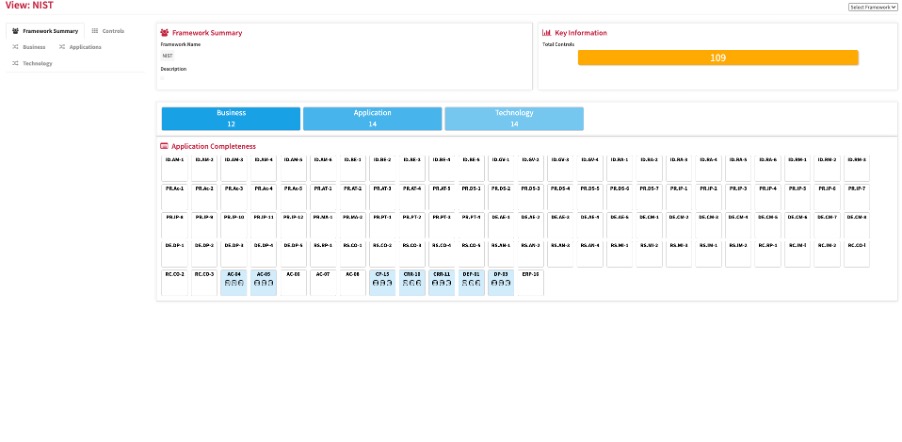Open the PR.IP-5 control tile
This screenshot has height=442, width=902.
[797, 197]
